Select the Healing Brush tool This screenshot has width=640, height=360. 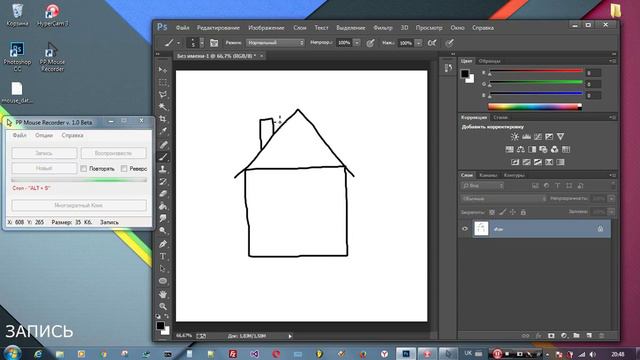point(163,144)
